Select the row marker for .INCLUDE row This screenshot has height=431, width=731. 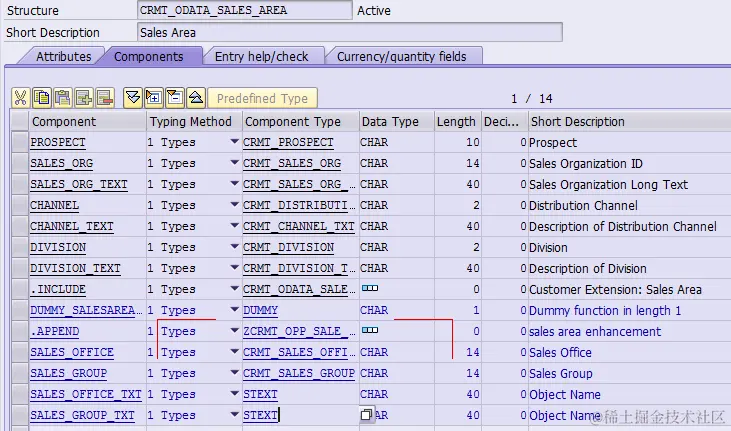point(20,289)
